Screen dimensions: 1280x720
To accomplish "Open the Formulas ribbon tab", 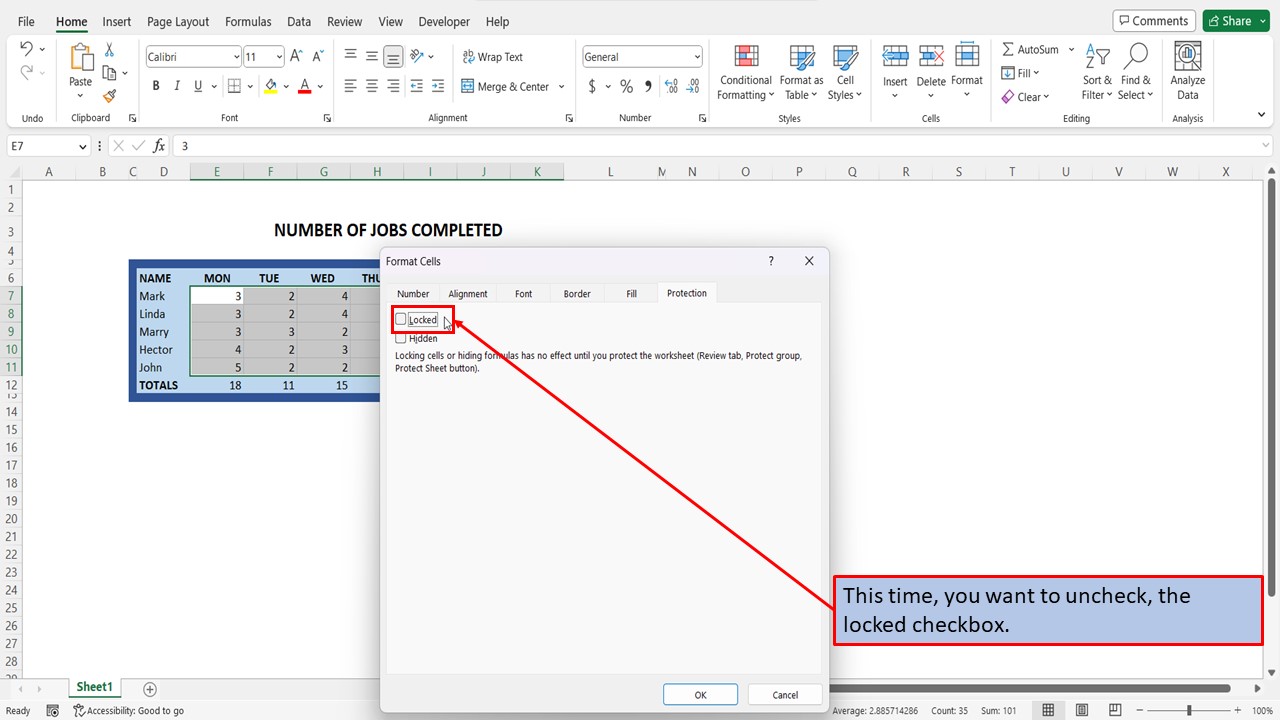I will pyautogui.click(x=248, y=21).
